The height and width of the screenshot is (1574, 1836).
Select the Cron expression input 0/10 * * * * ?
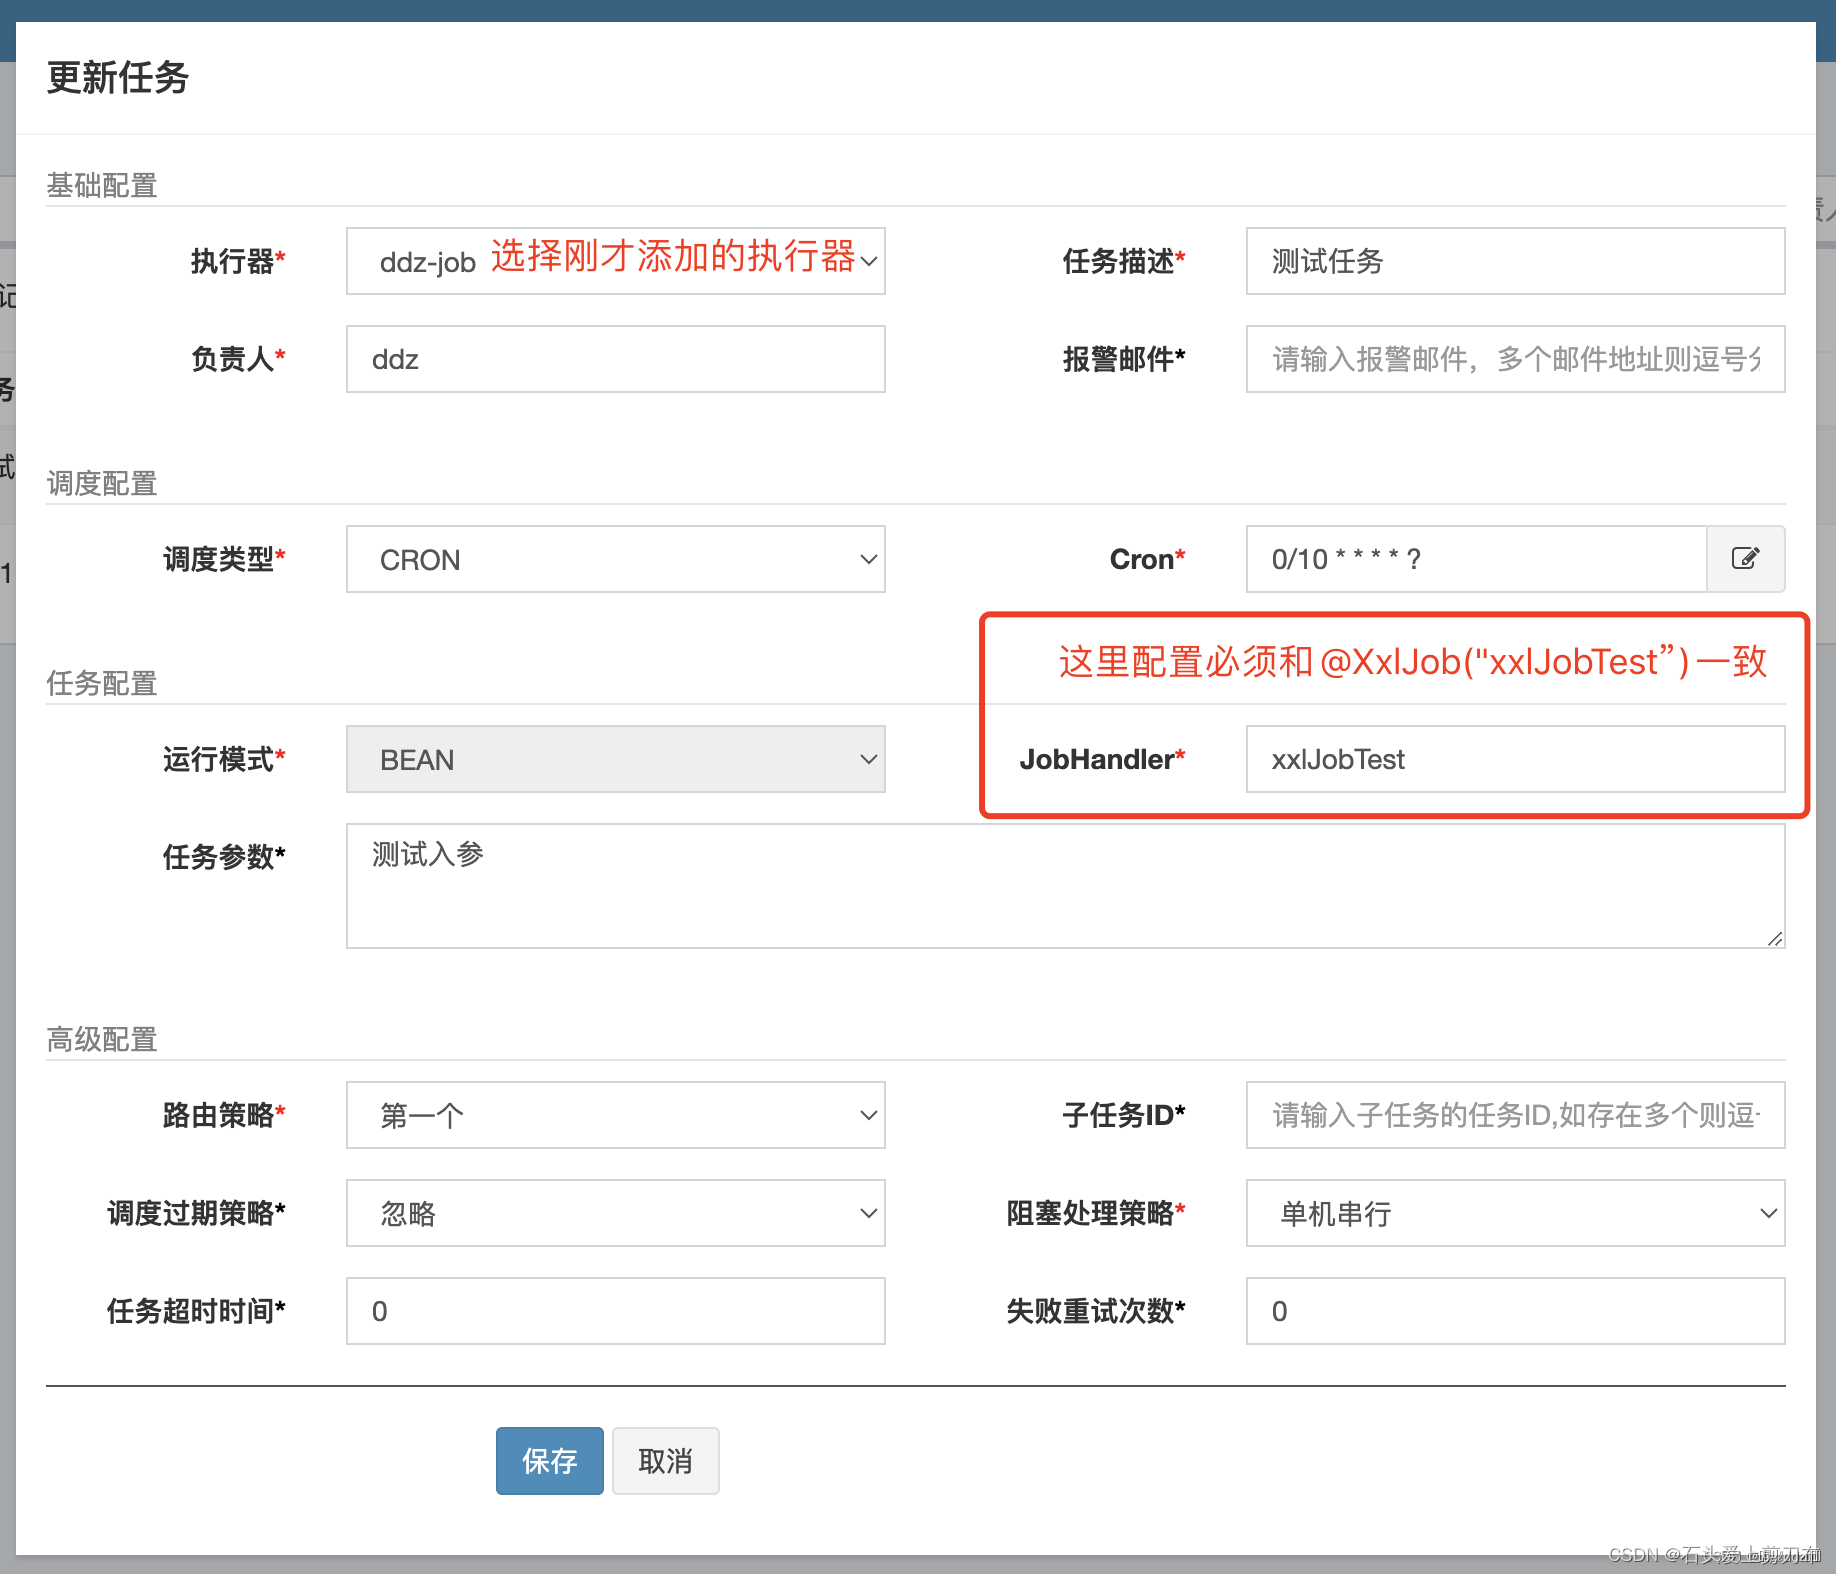pyautogui.click(x=1475, y=559)
